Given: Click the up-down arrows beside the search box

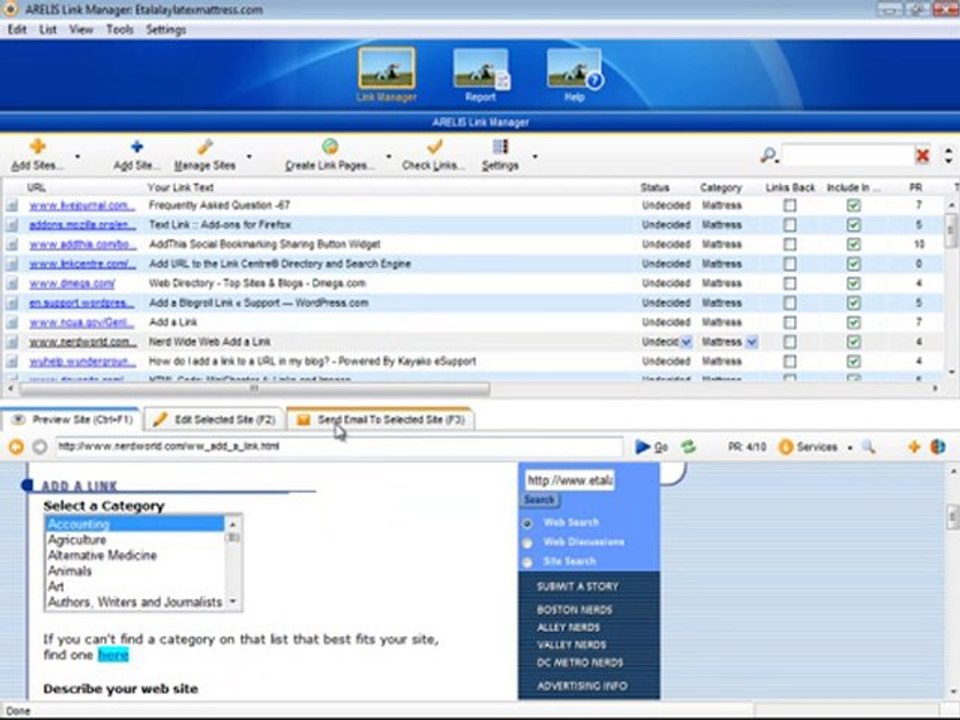Looking at the screenshot, I should (x=948, y=156).
